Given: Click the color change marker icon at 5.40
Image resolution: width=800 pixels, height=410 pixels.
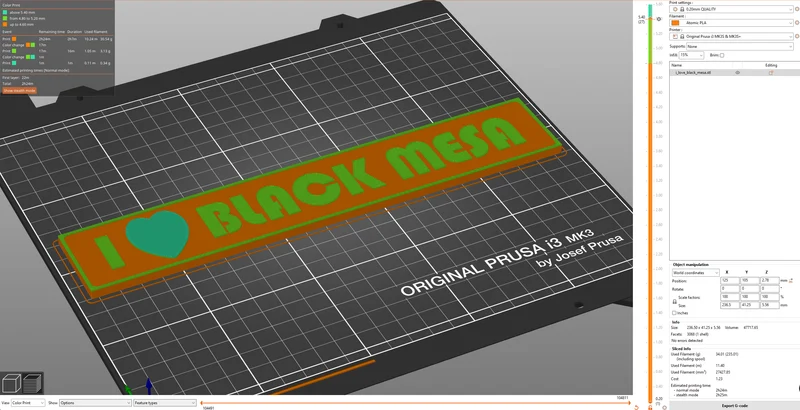Looking at the screenshot, I should pyautogui.click(x=659, y=19).
